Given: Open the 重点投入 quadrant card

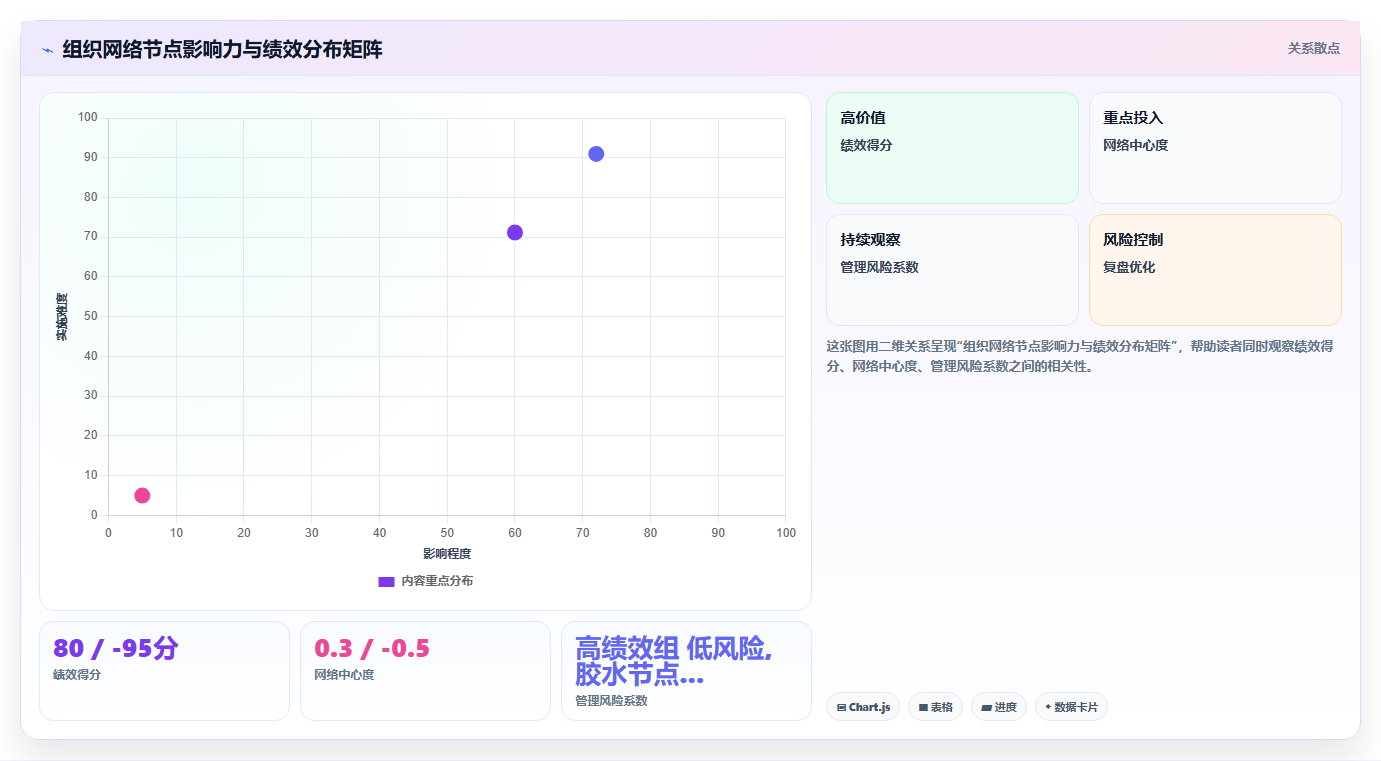Looking at the screenshot, I should (1215, 148).
